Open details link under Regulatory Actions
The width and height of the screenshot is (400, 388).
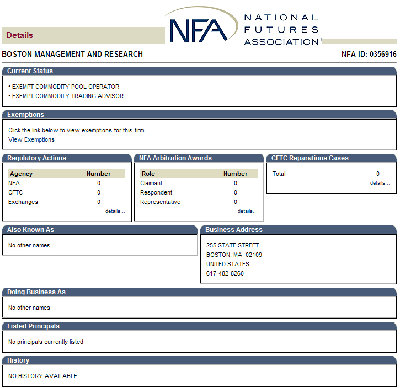pyautogui.click(x=115, y=211)
